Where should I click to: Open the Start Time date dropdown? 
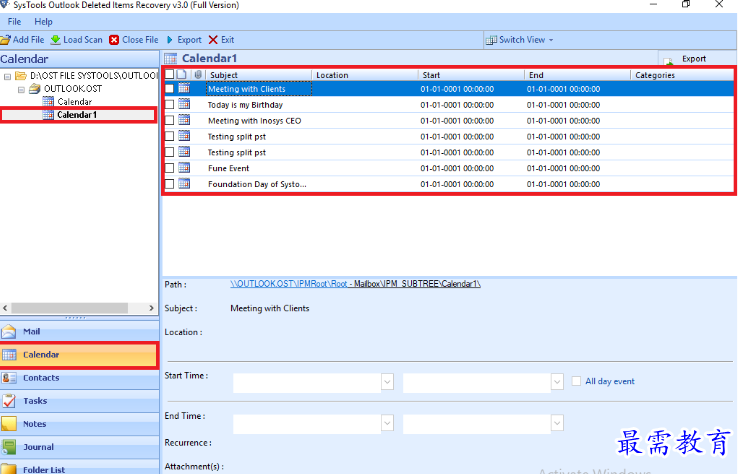[x=387, y=382]
